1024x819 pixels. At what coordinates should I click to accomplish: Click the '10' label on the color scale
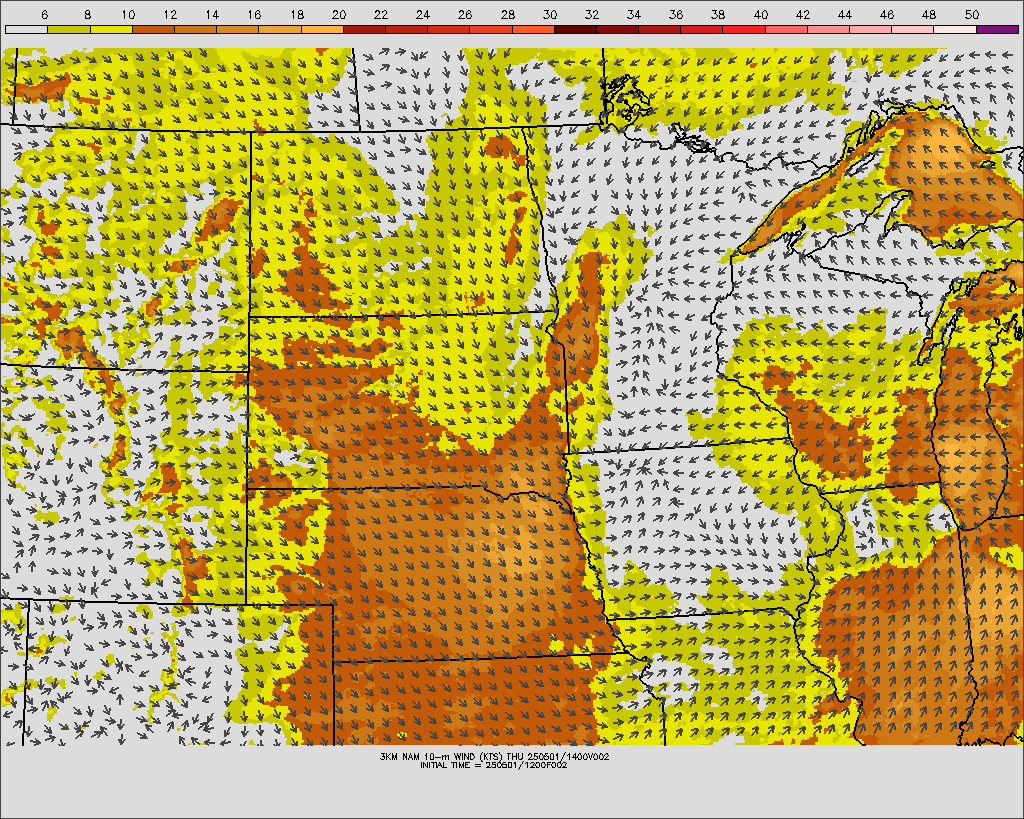[129, 14]
